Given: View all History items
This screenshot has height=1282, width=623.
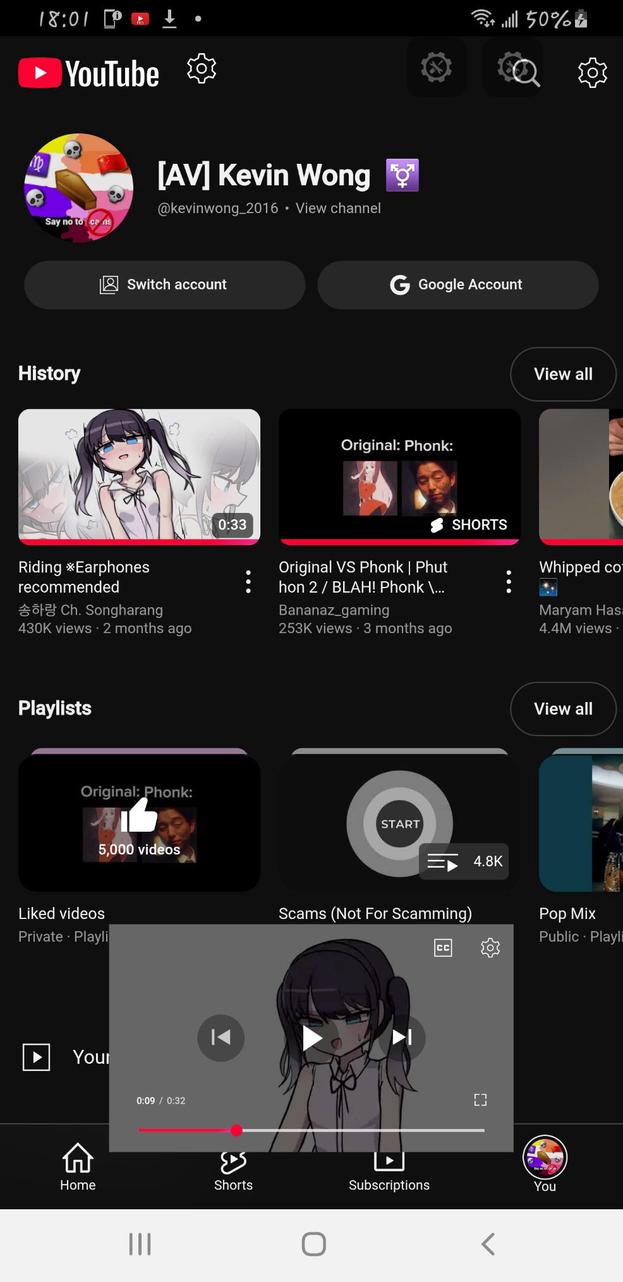Looking at the screenshot, I should point(563,374).
